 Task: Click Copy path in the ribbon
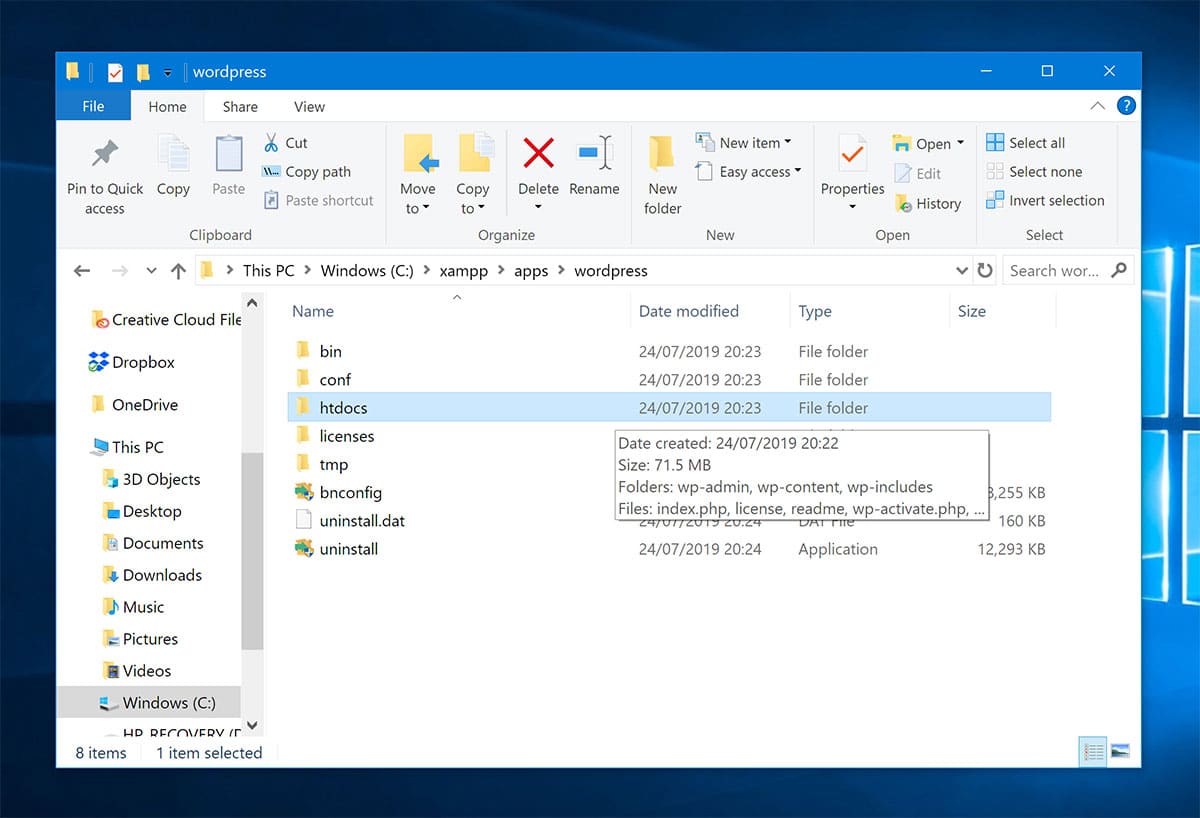click(306, 172)
